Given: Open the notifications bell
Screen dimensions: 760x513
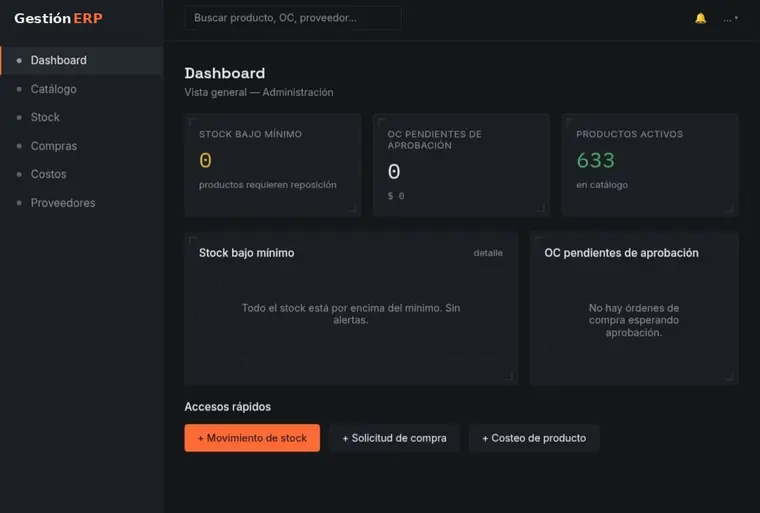Looking at the screenshot, I should [x=700, y=18].
